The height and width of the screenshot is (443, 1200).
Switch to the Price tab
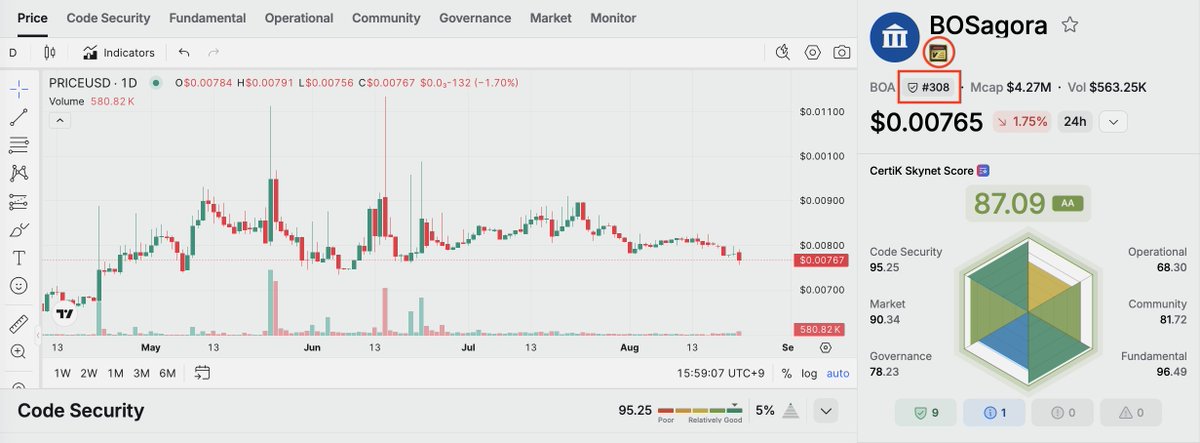click(x=32, y=18)
